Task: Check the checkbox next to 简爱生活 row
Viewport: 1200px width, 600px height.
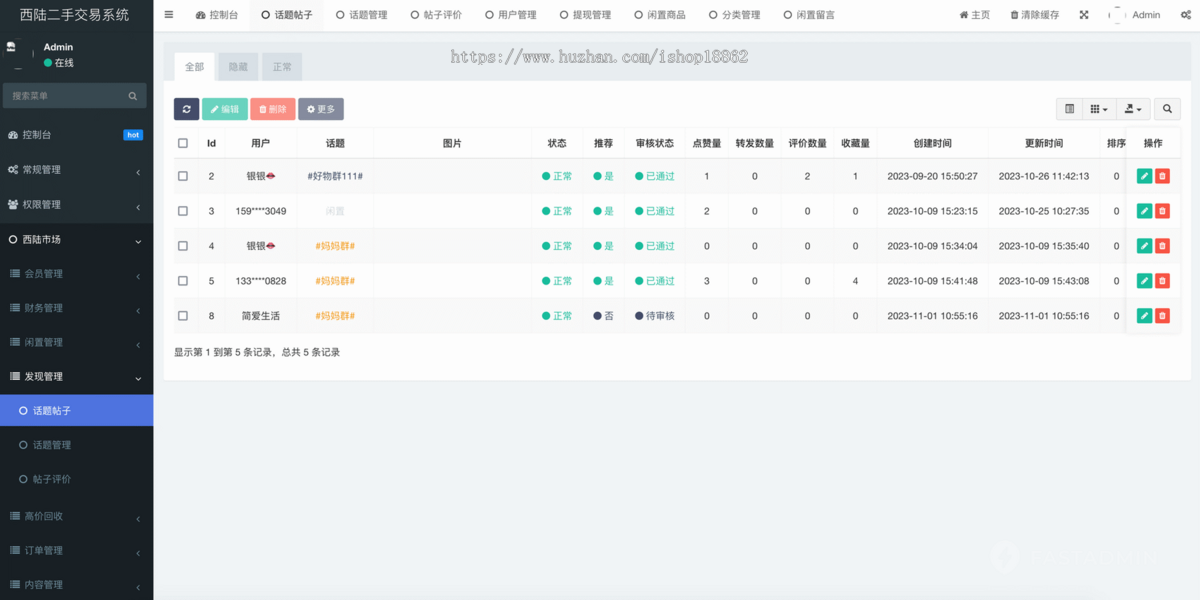Action: click(x=183, y=315)
